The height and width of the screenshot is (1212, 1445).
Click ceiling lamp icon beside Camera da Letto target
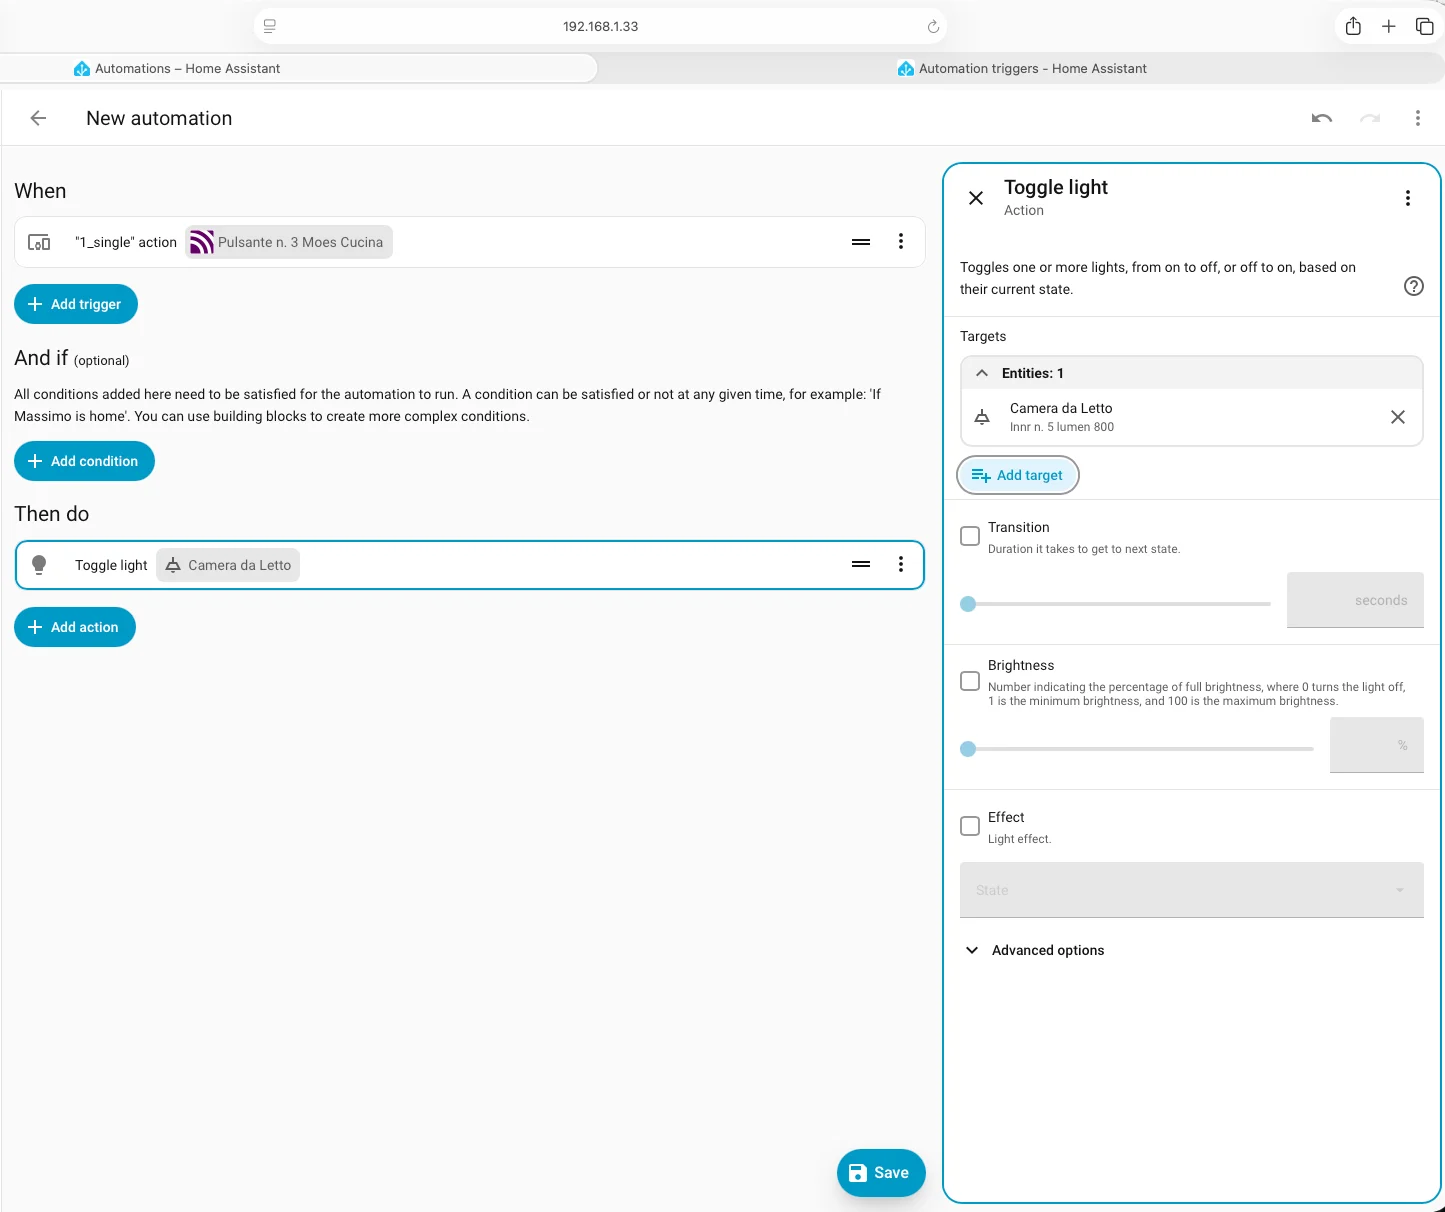coord(982,417)
